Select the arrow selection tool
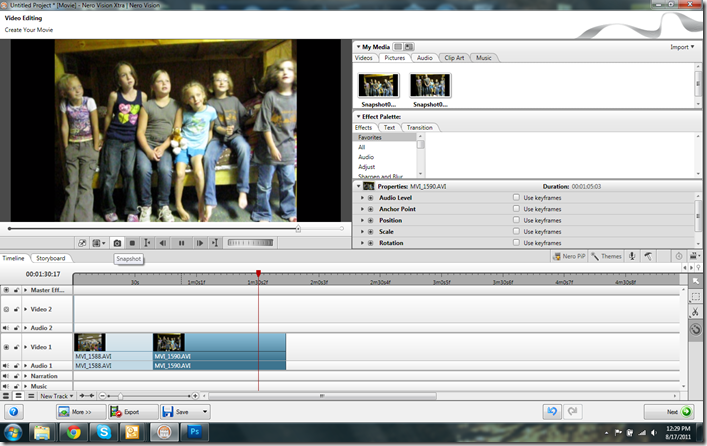This screenshot has width=707, height=446. (696, 281)
